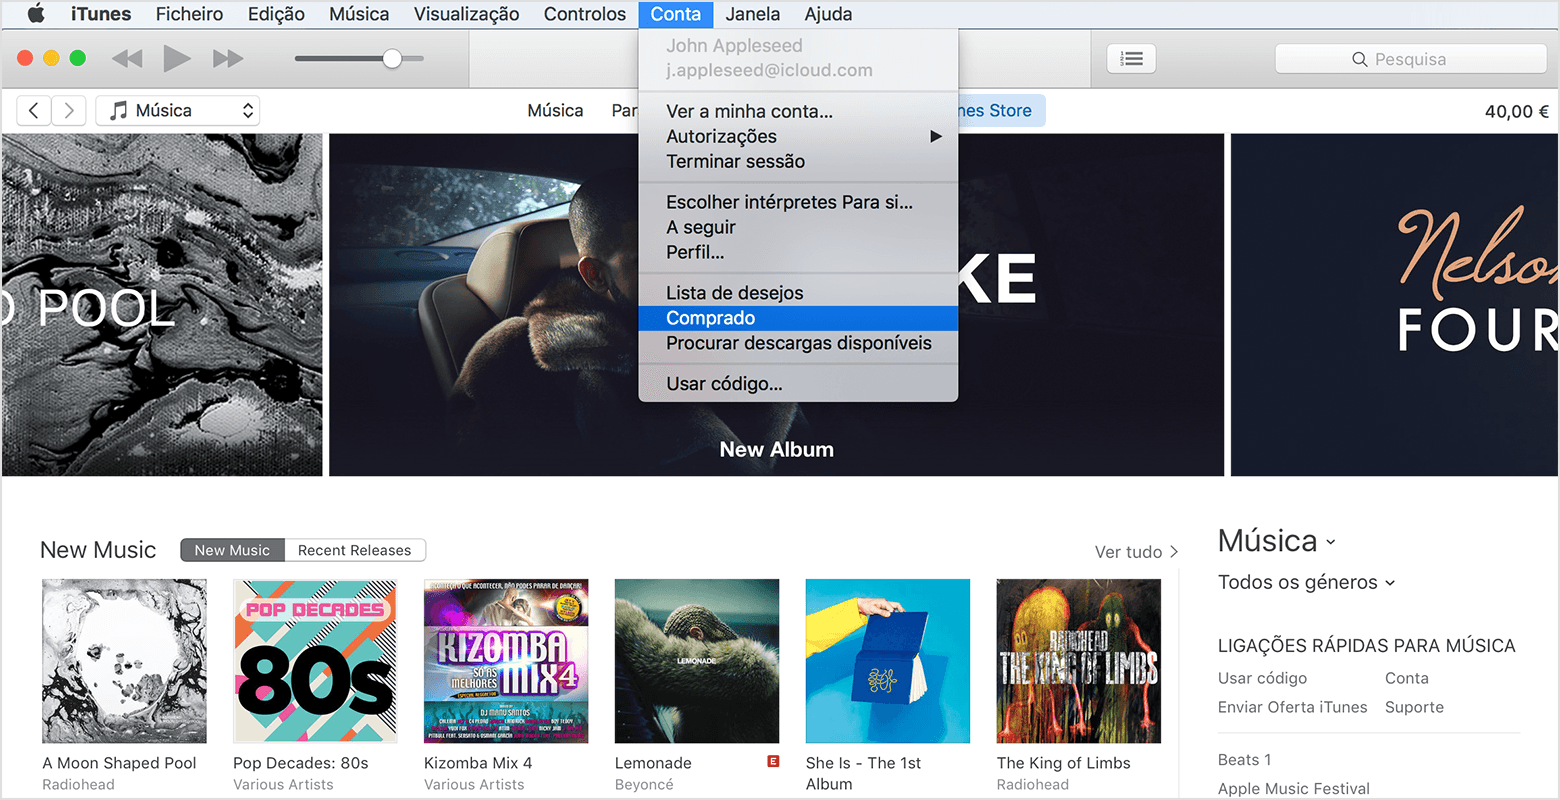Open the Apple menu icon

point(35,14)
